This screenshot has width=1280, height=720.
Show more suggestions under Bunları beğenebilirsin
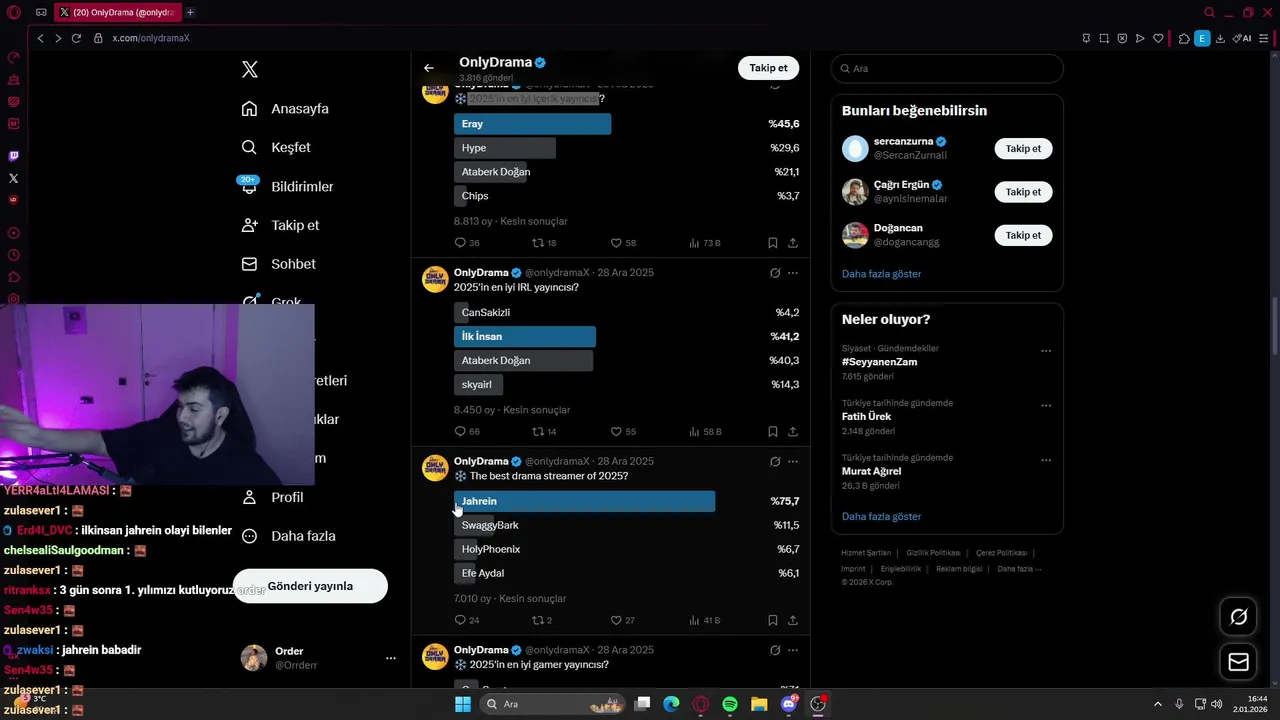(x=881, y=274)
